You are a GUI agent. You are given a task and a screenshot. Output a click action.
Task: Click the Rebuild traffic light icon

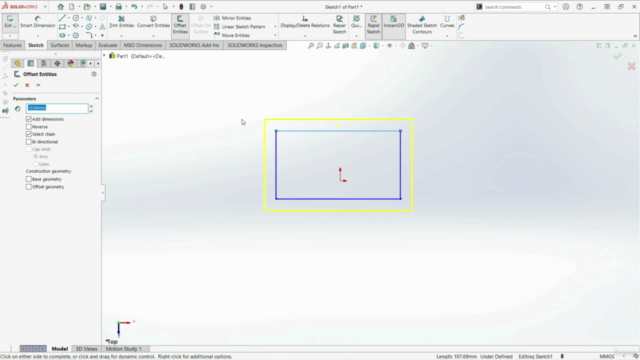pyautogui.click(x=181, y=7)
